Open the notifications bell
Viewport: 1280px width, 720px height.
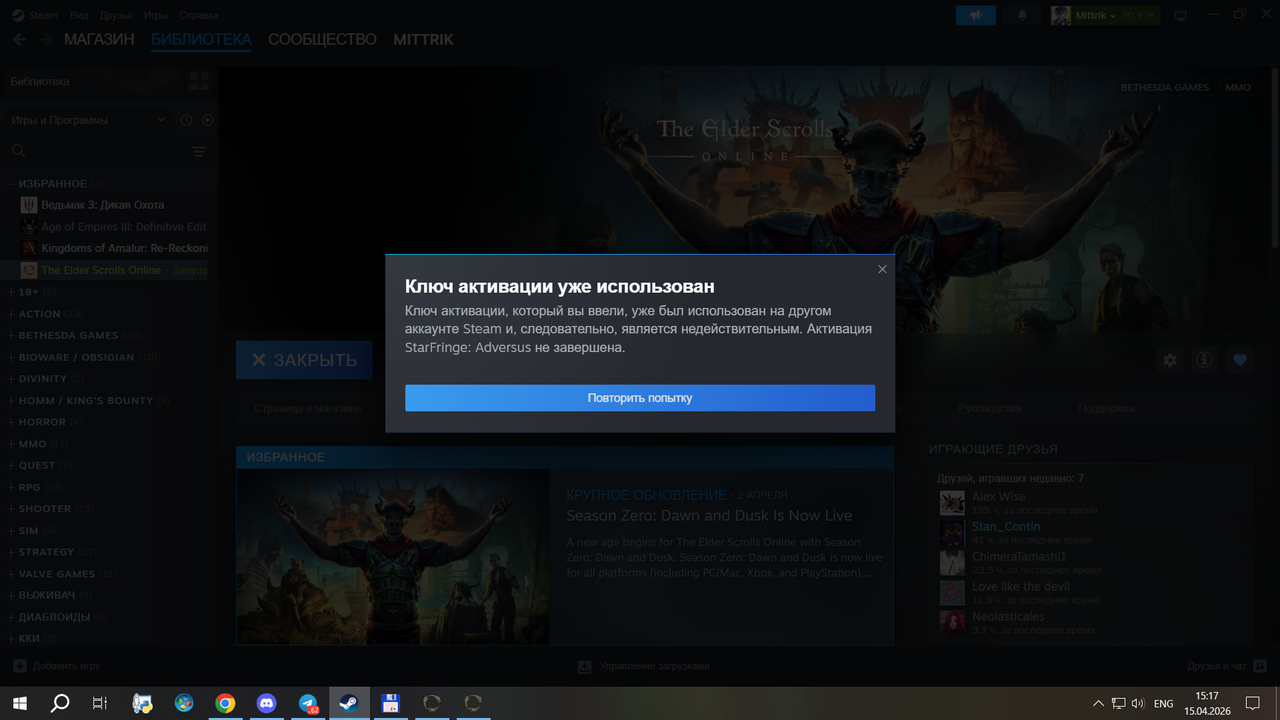(1023, 15)
